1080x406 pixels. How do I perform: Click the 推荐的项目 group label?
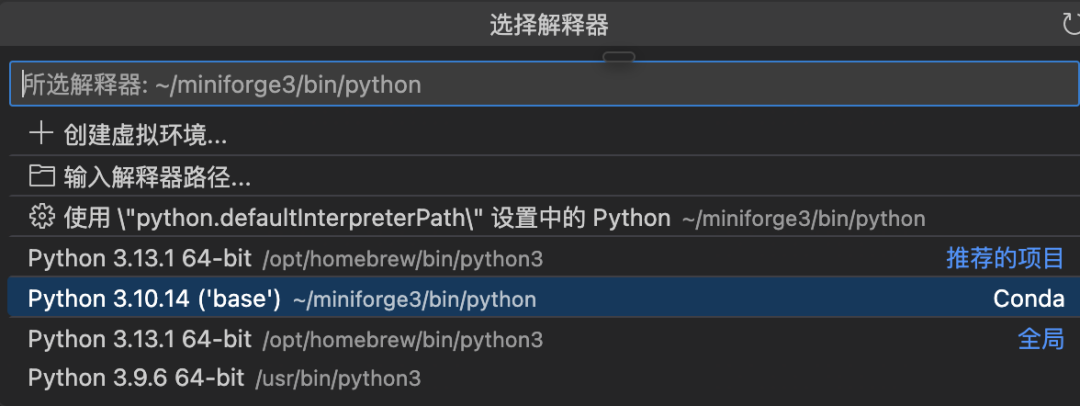click(x=1005, y=259)
